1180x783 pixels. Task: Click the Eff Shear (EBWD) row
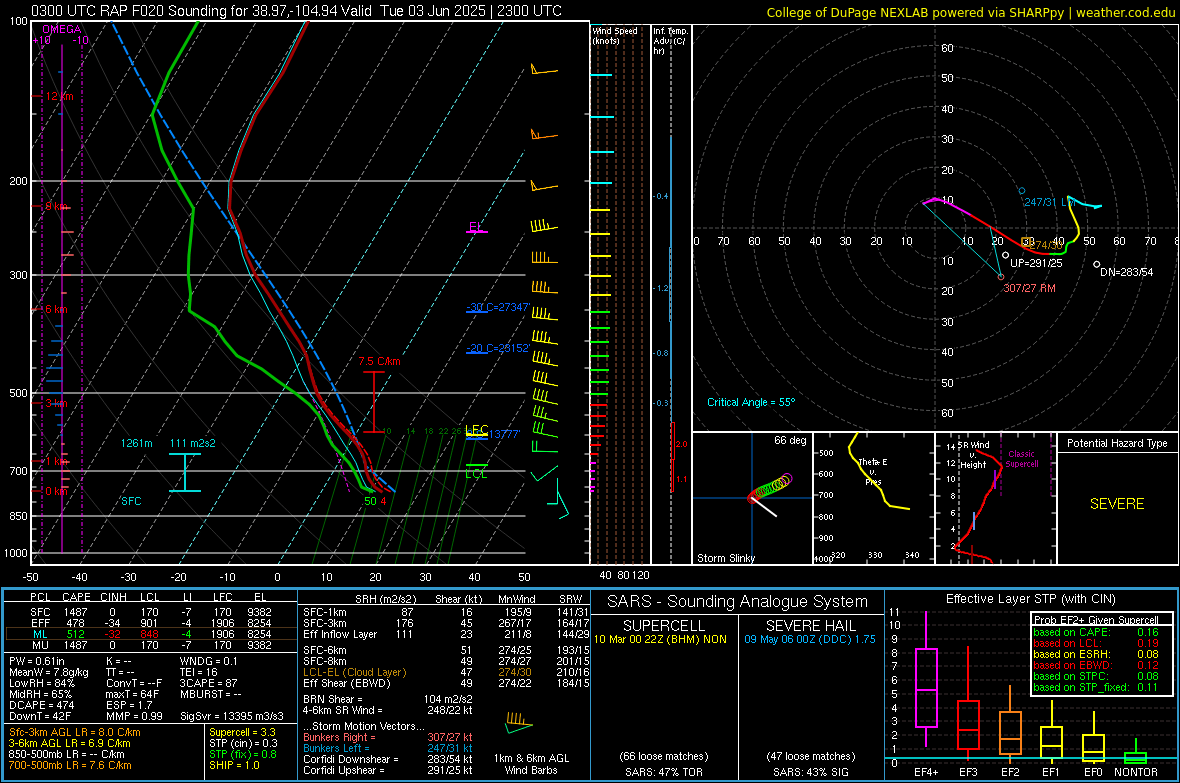pyautogui.click(x=446, y=684)
